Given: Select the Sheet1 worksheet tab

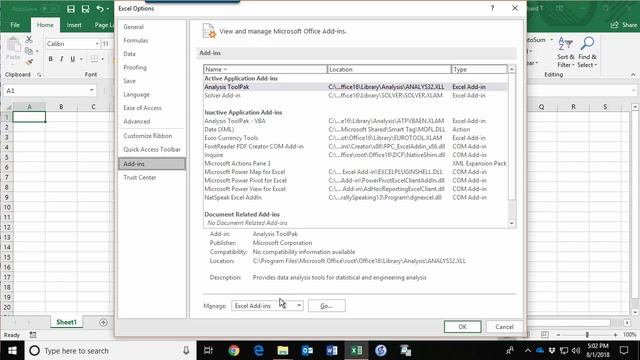Looking at the screenshot, I should point(66,322).
